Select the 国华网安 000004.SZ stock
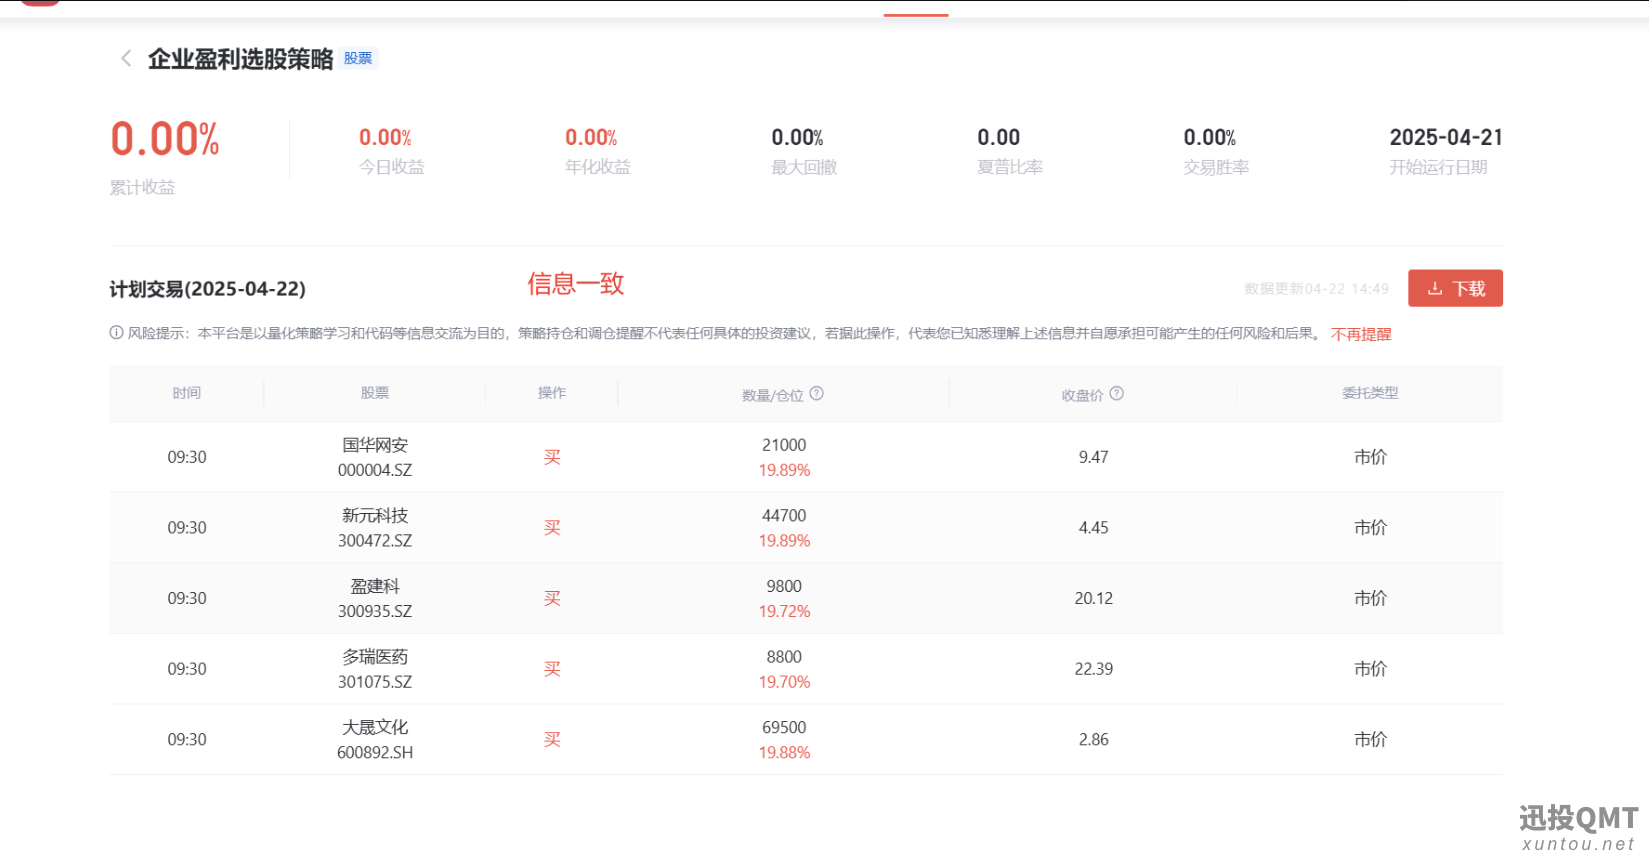 point(375,457)
